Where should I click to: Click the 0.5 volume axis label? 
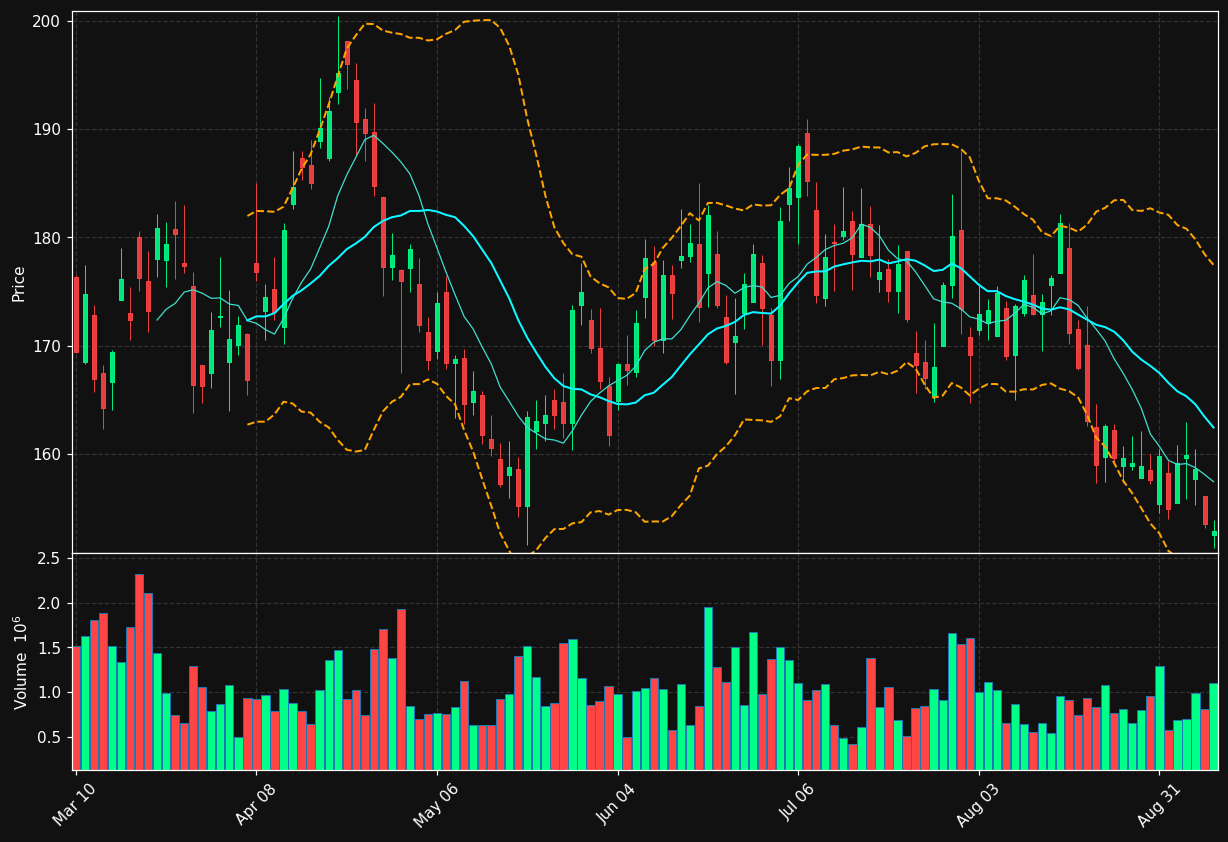(50, 737)
